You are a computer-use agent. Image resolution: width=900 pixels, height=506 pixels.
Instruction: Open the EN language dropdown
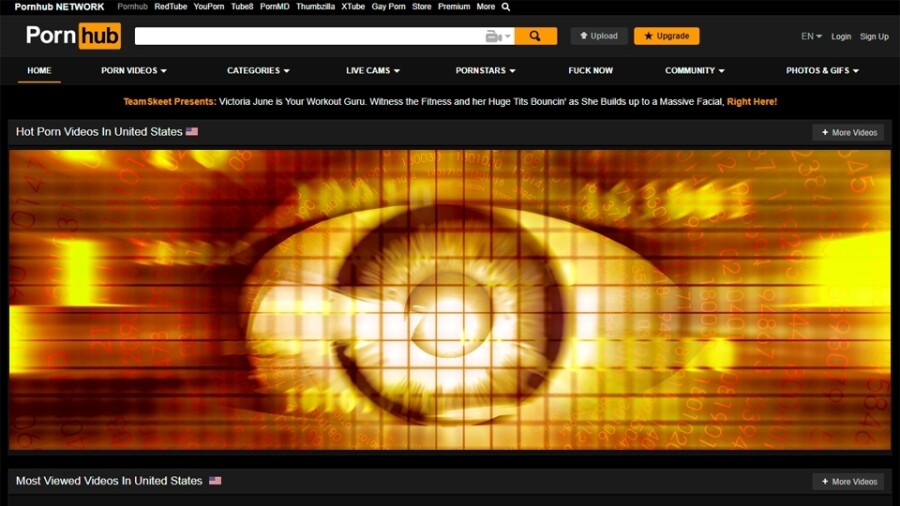tap(811, 36)
